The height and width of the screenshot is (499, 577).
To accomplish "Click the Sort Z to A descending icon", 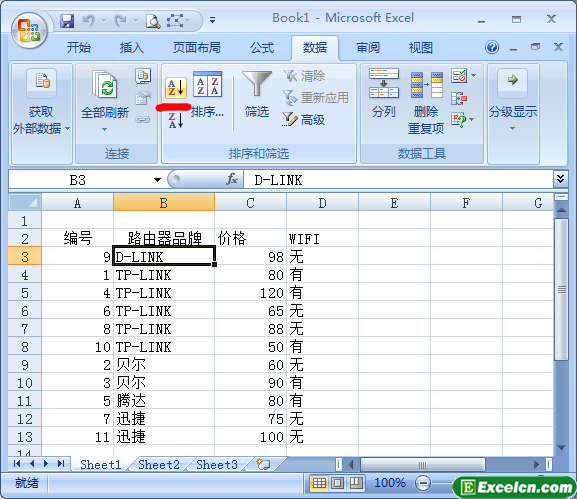I will pos(176,121).
